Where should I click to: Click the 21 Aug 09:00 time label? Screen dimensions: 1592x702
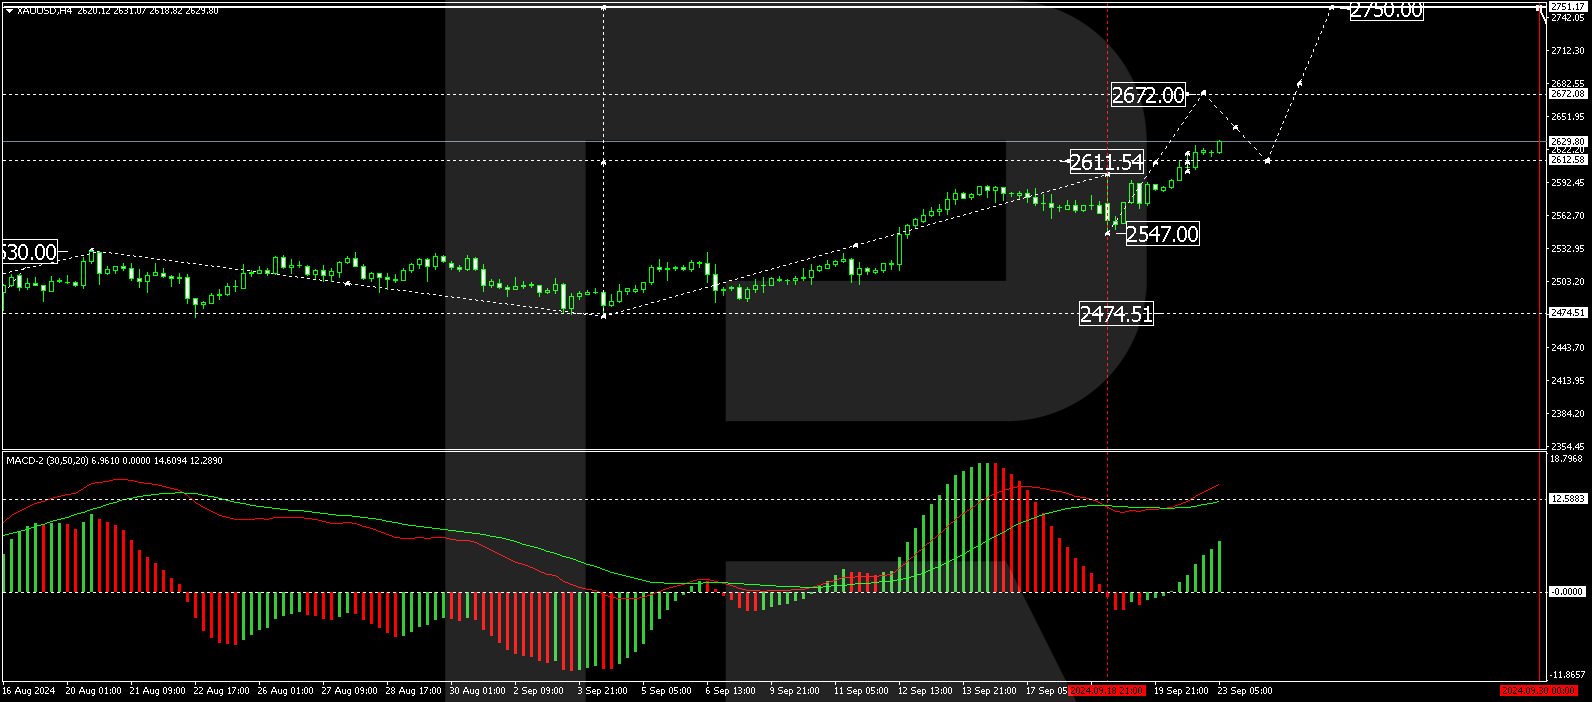click(157, 691)
